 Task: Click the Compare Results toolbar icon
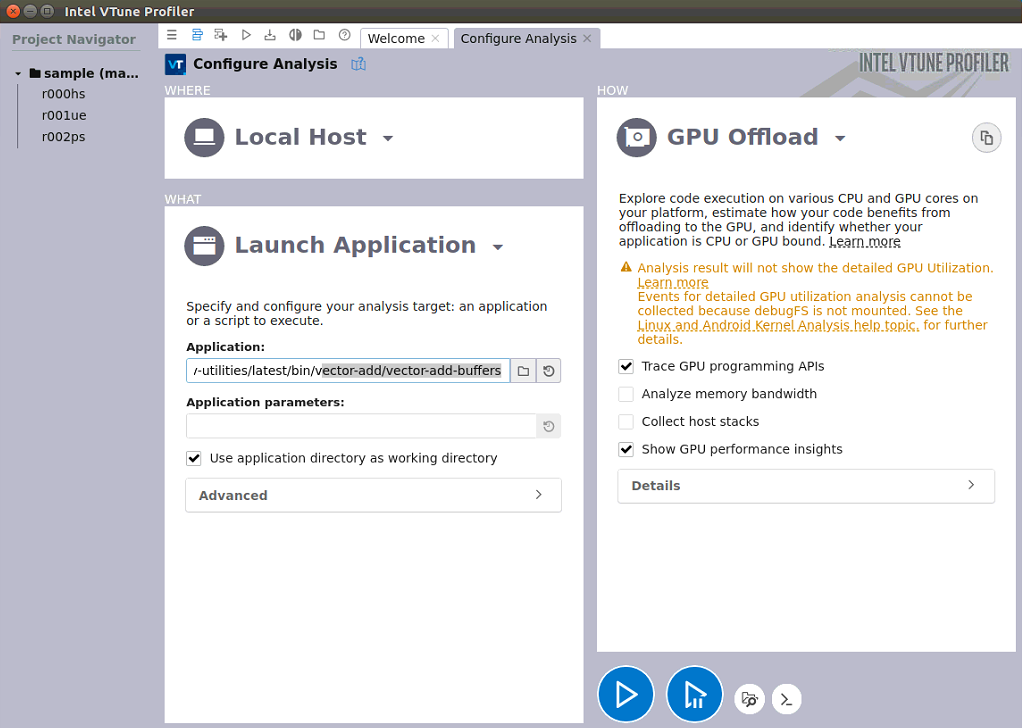click(x=295, y=35)
